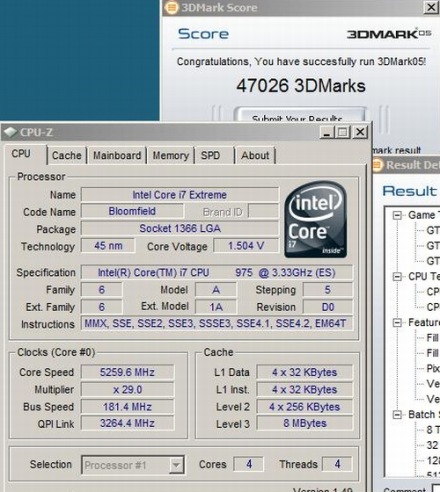
Task: Collapse the Game Tests tree node
Action: pyautogui.click(x=397, y=215)
